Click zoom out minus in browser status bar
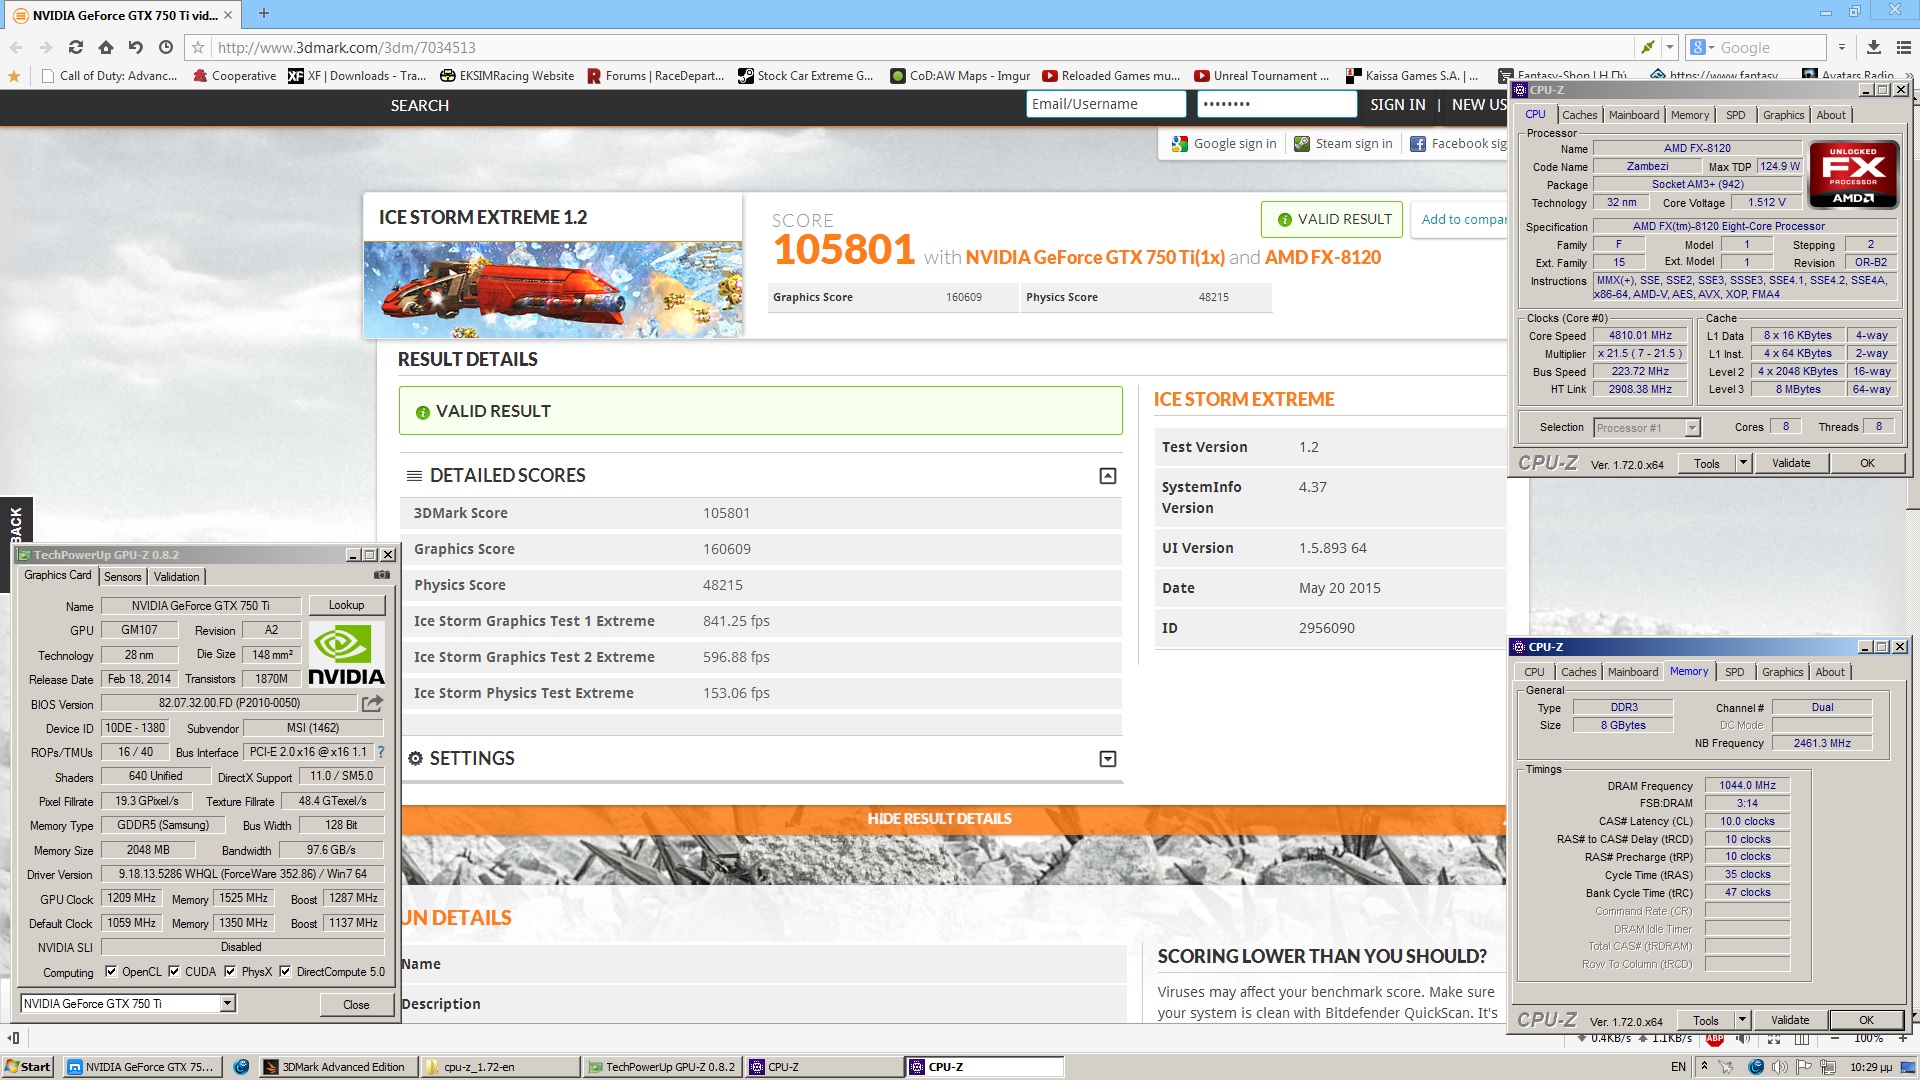 (x=1834, y=1039)
